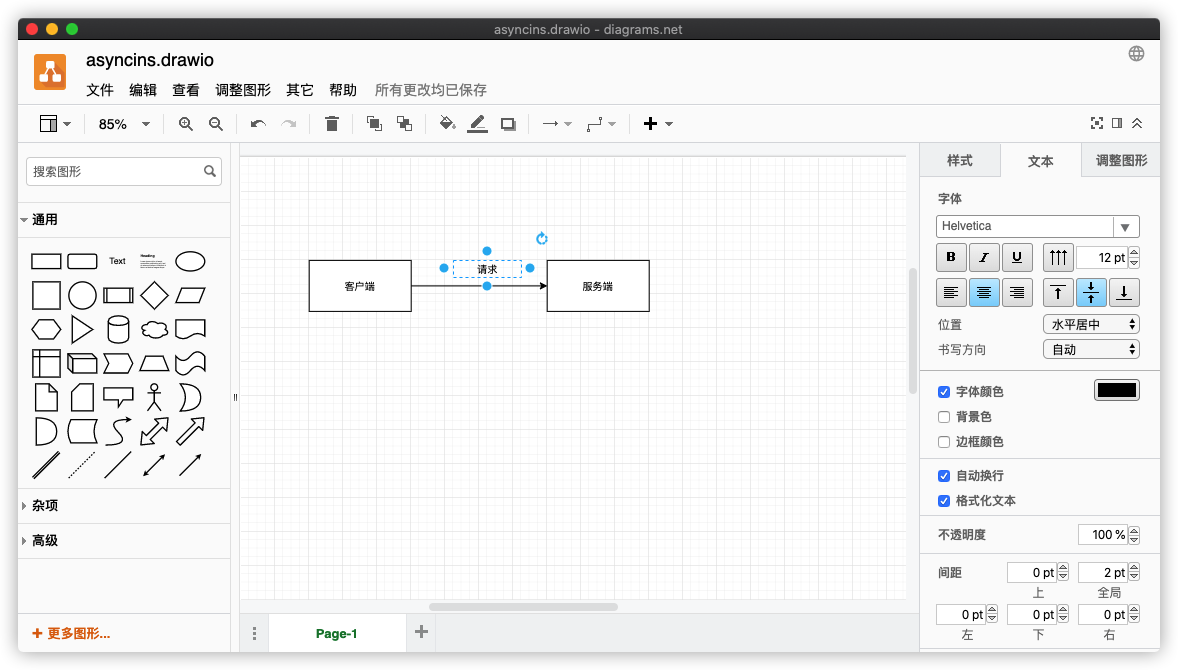The height and width of the screenshot is (670, 1178).
Task: Click the fill color bucket icon
Action: coord(447,124)
